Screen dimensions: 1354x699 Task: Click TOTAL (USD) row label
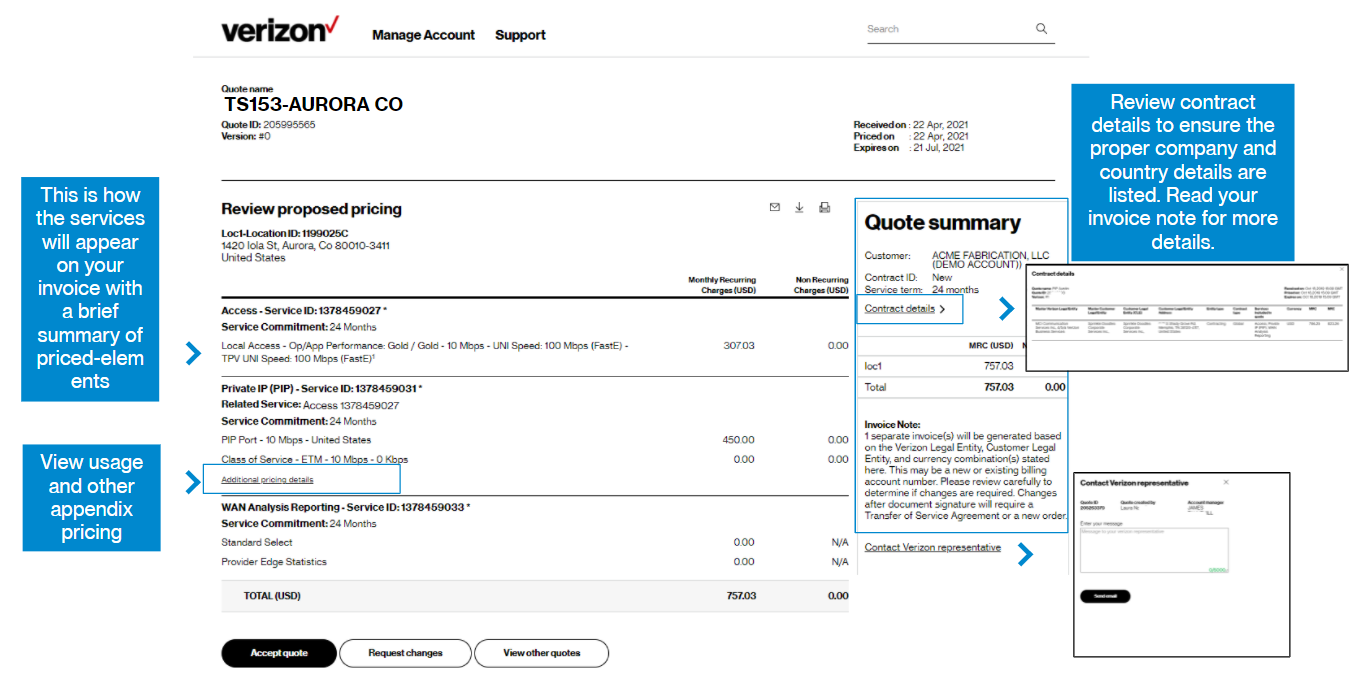click(x=272, y=596)
